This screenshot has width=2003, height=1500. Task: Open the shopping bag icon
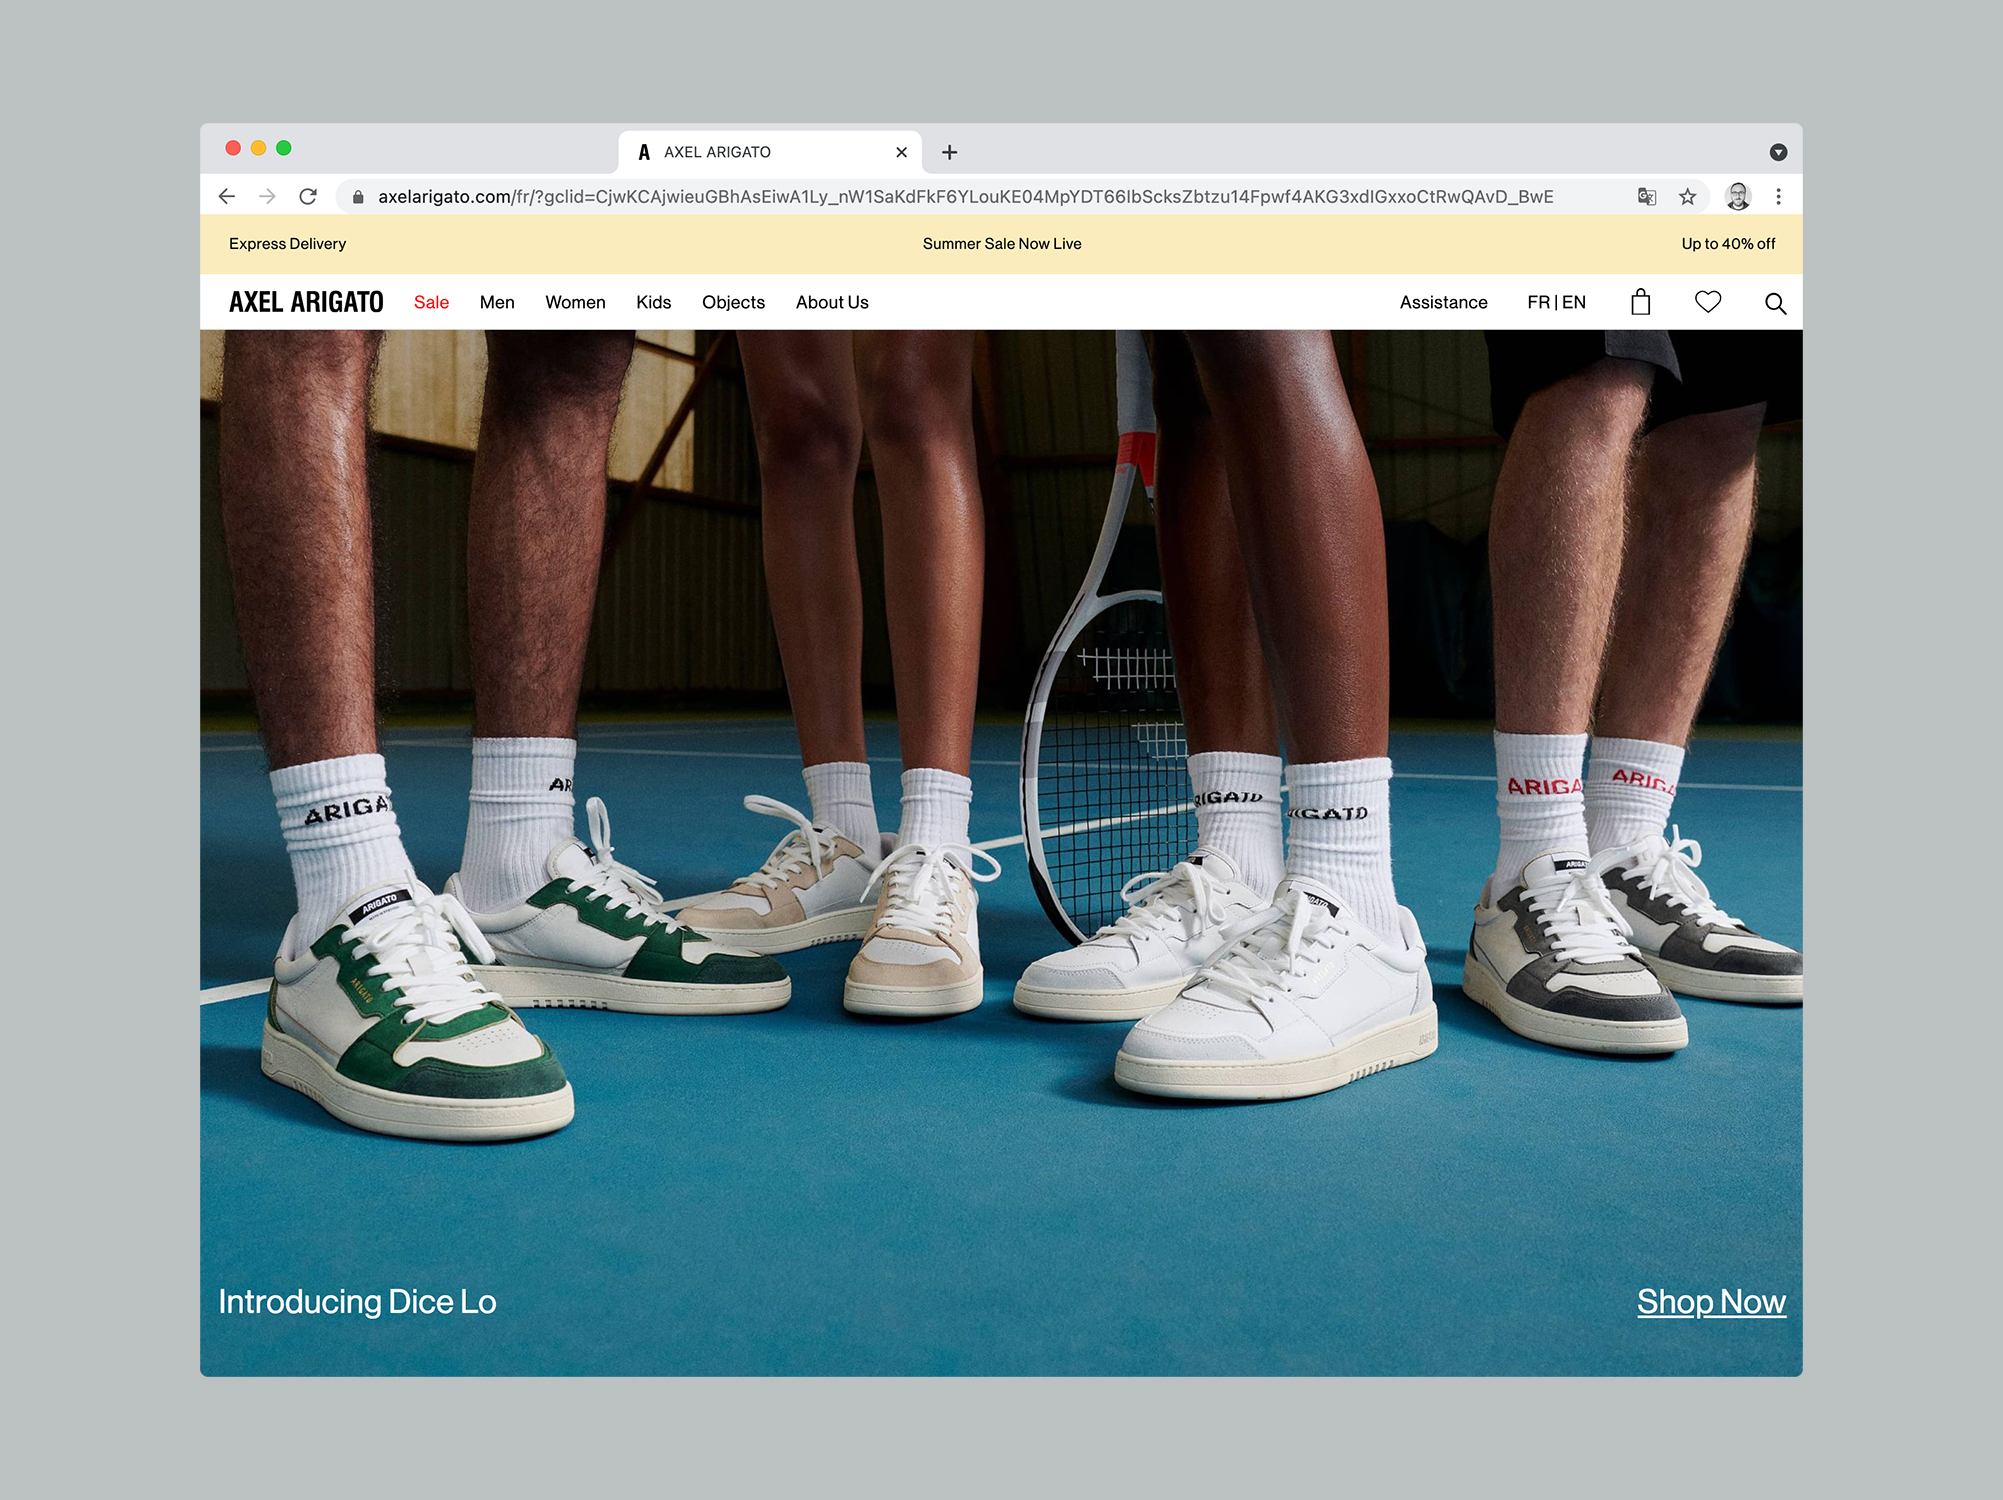tap(1641, 302)
